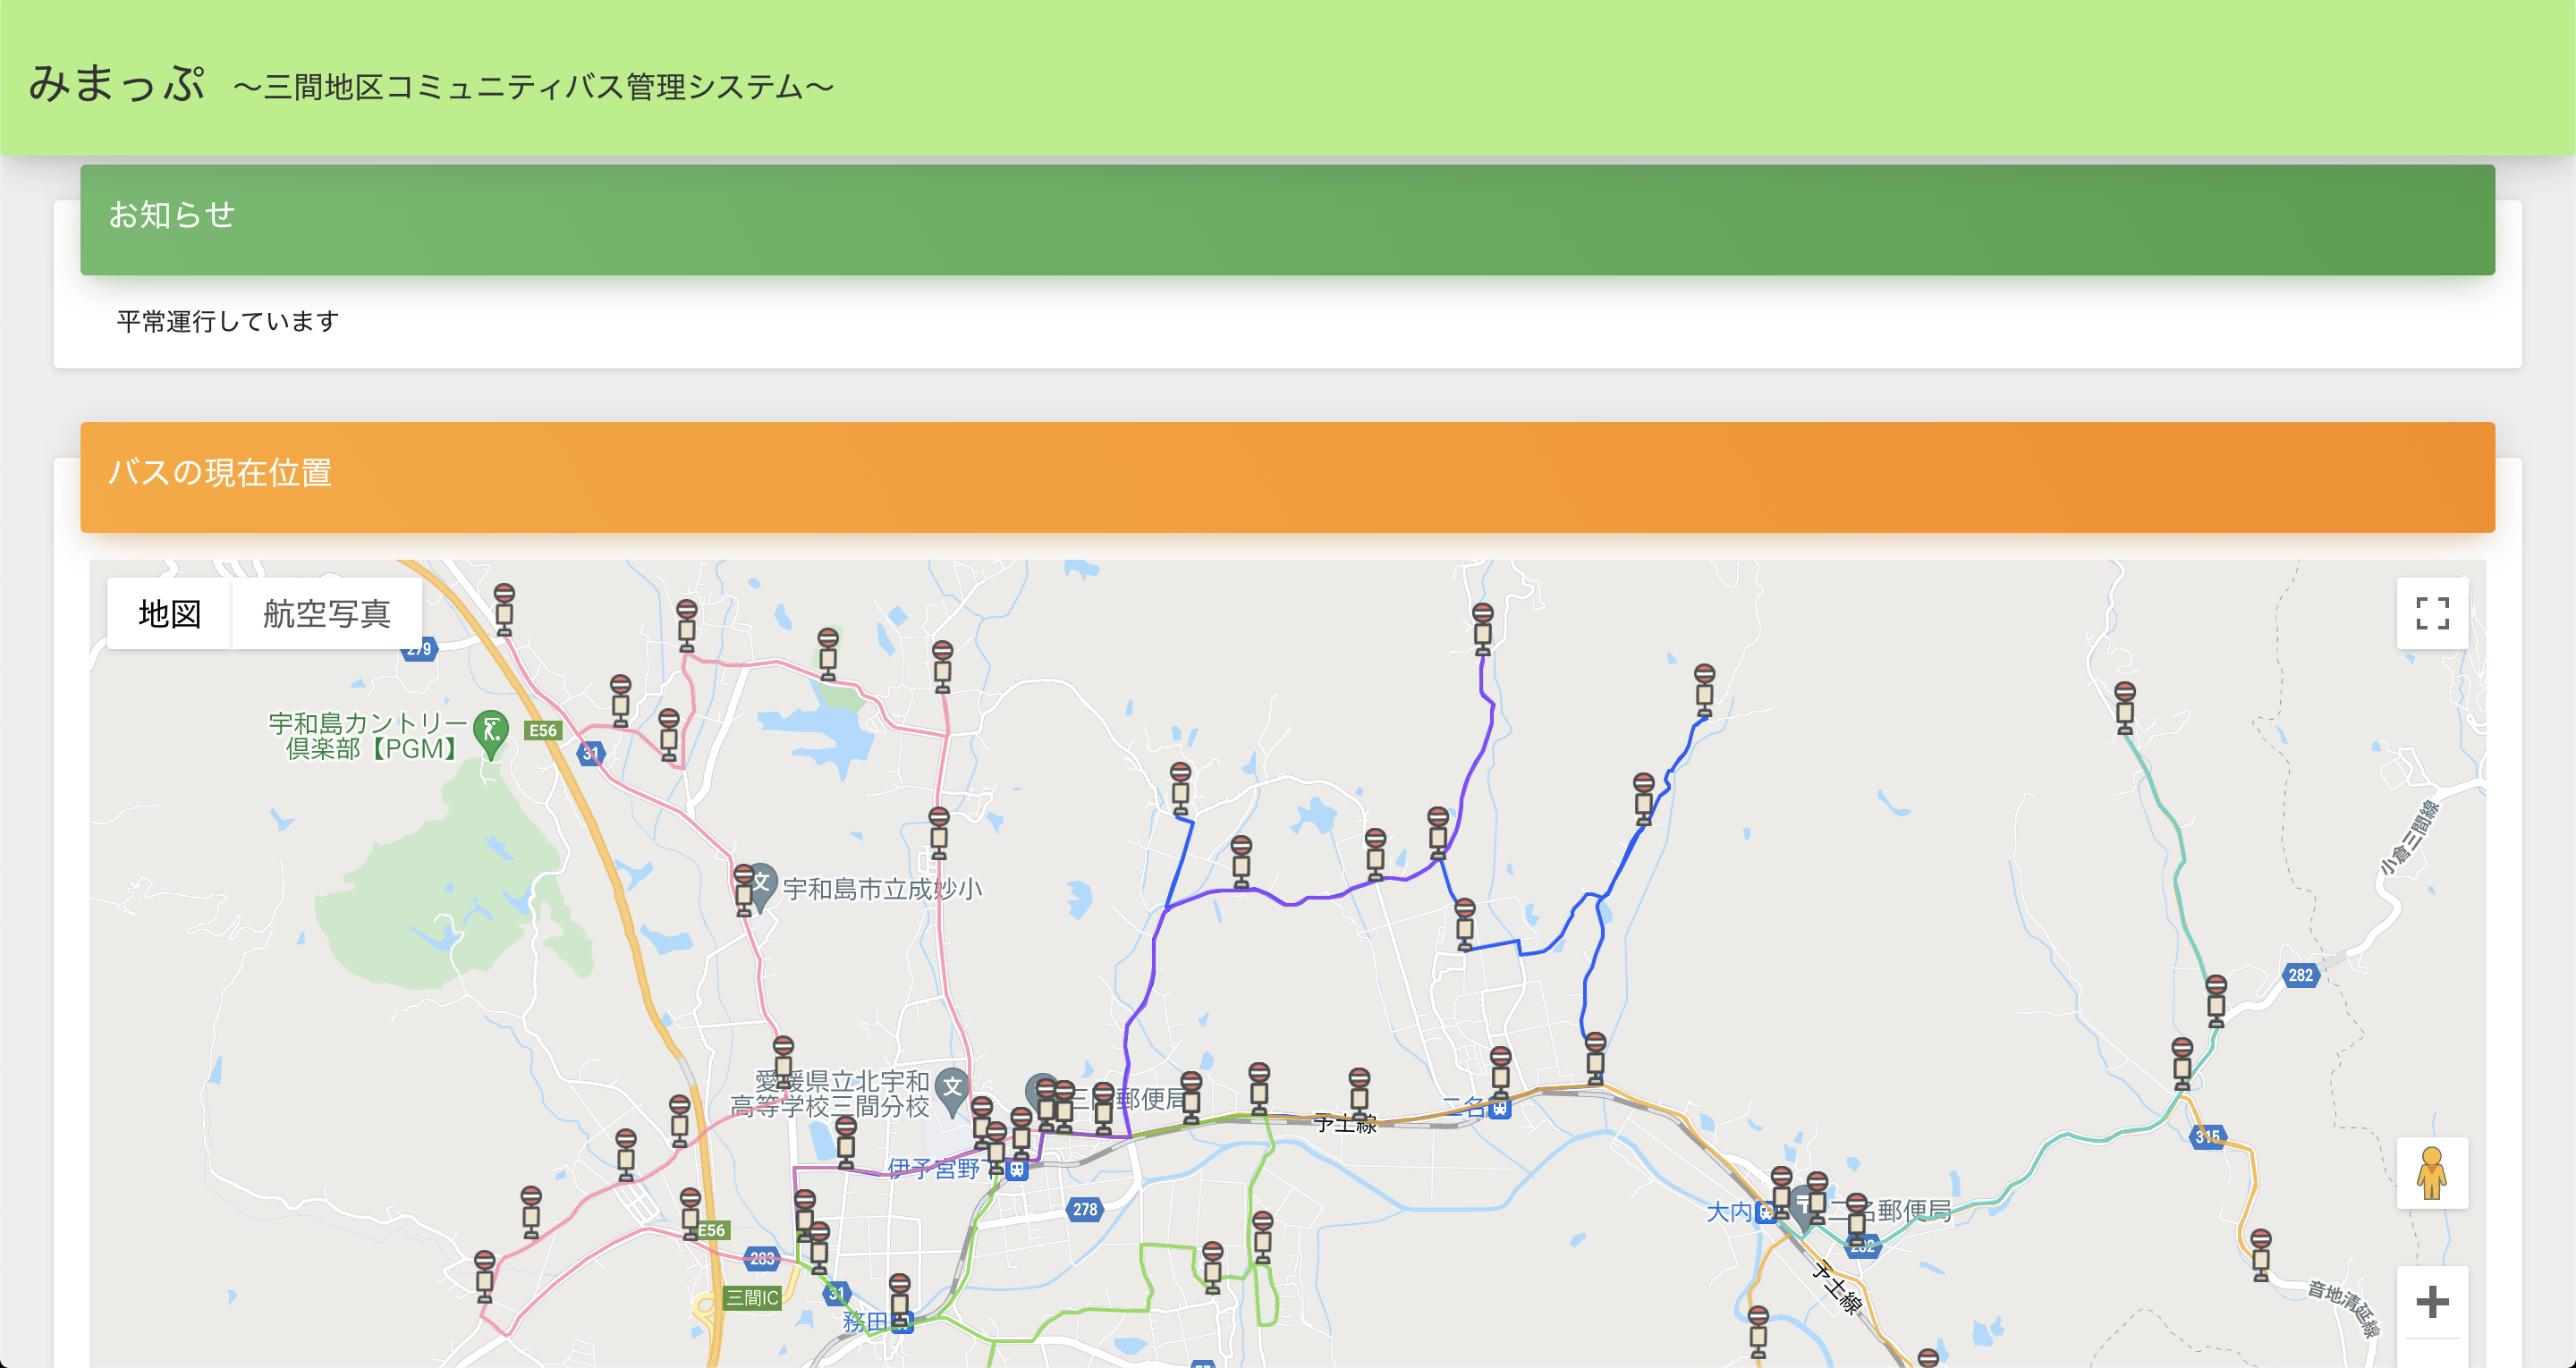This screenshot has height=1368, width=2576.
Task: Click the みまっぷ site title
Action: [117, 84]
